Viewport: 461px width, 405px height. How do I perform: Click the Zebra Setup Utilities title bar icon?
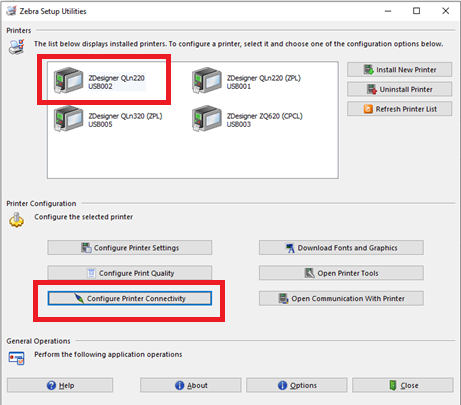[11, 11]
